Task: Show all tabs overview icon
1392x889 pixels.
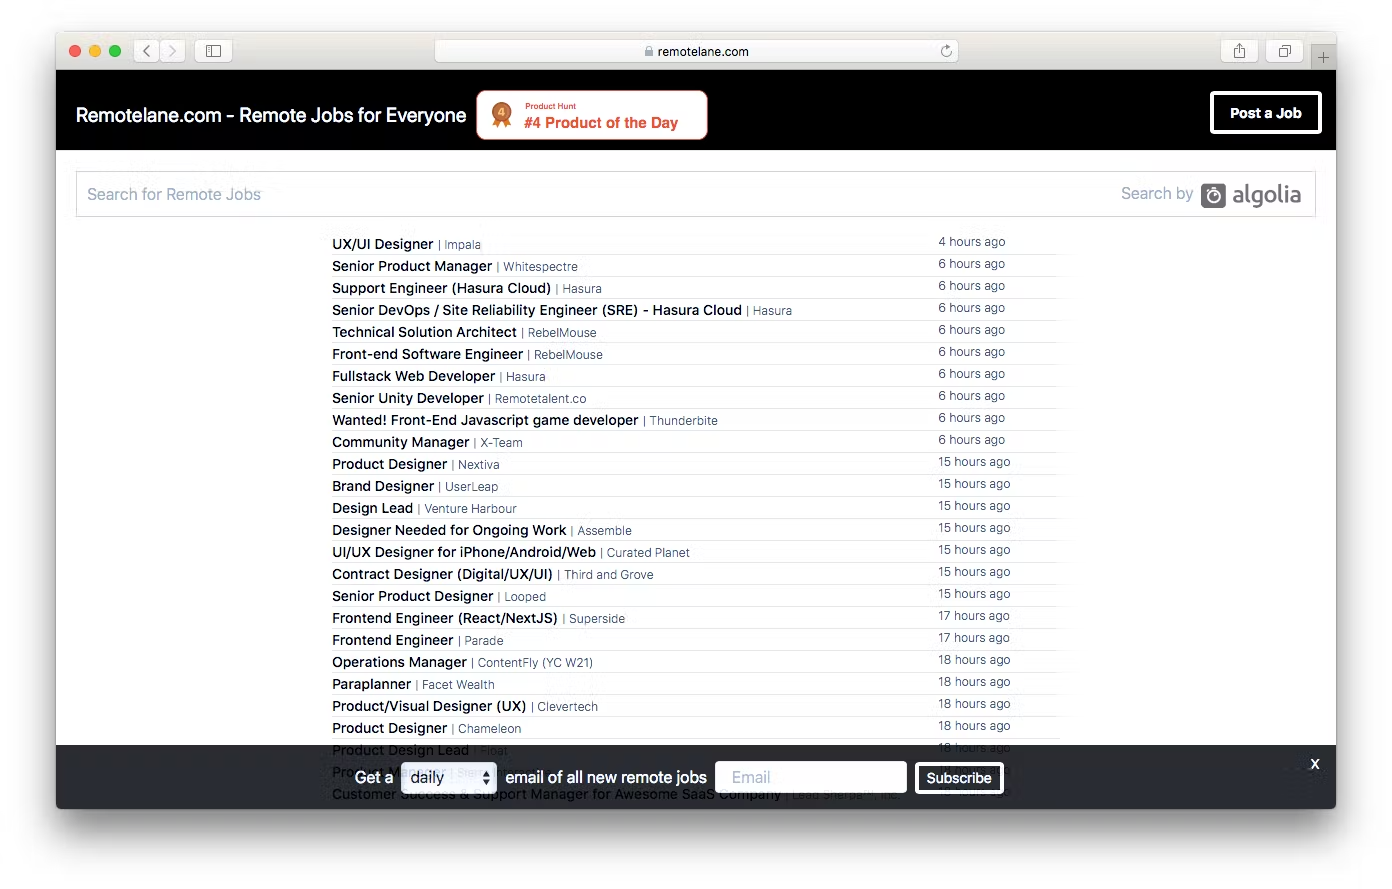Action: pyautogui.click(x=1285, y=51)
